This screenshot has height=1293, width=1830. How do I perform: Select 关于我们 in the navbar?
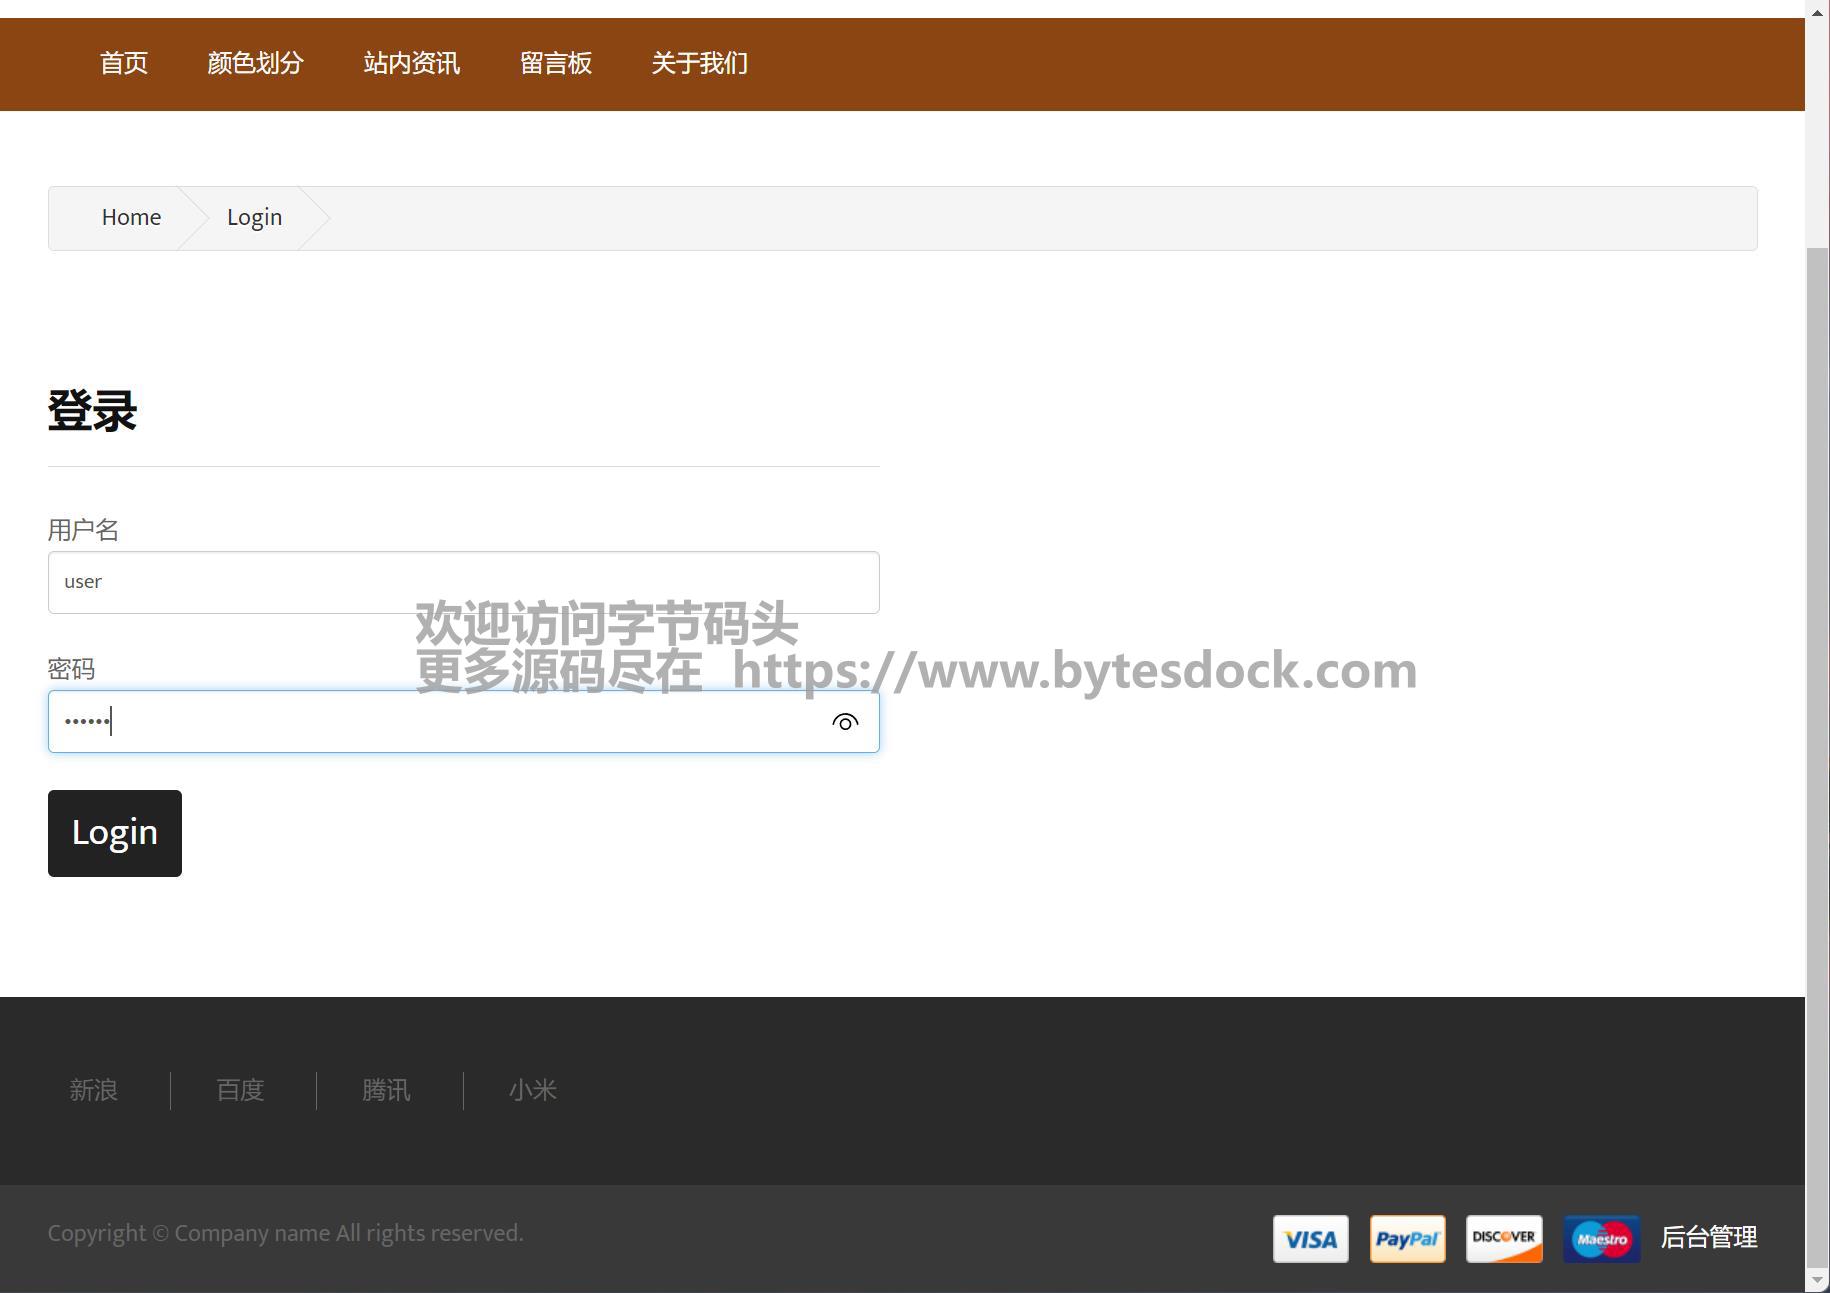(699, 64)
